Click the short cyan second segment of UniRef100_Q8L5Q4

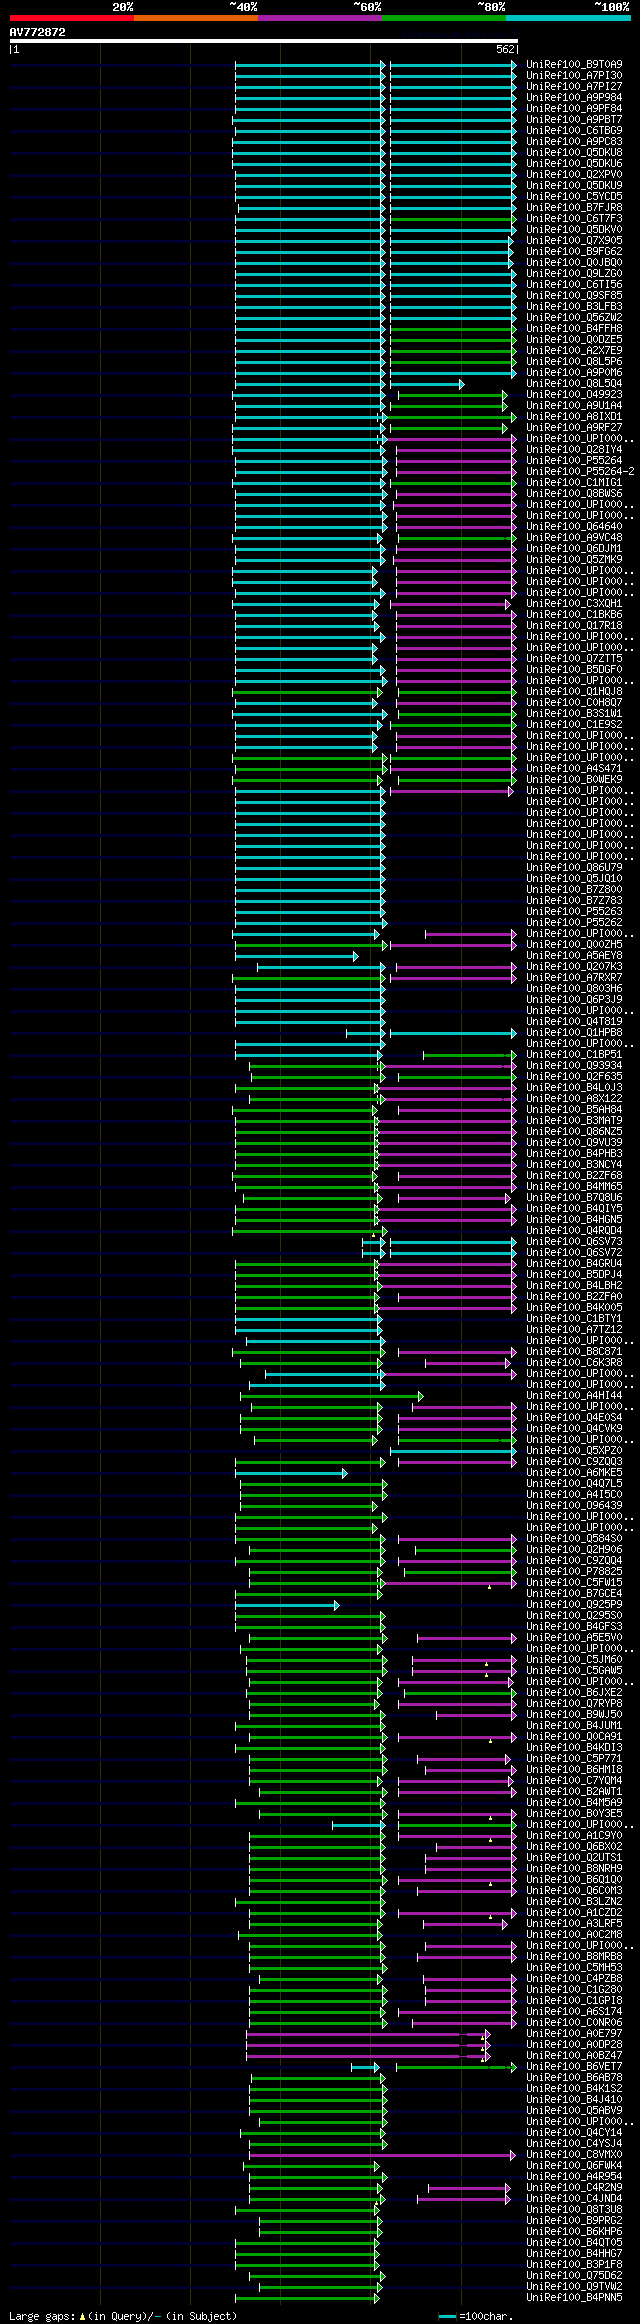pos(427,383)
